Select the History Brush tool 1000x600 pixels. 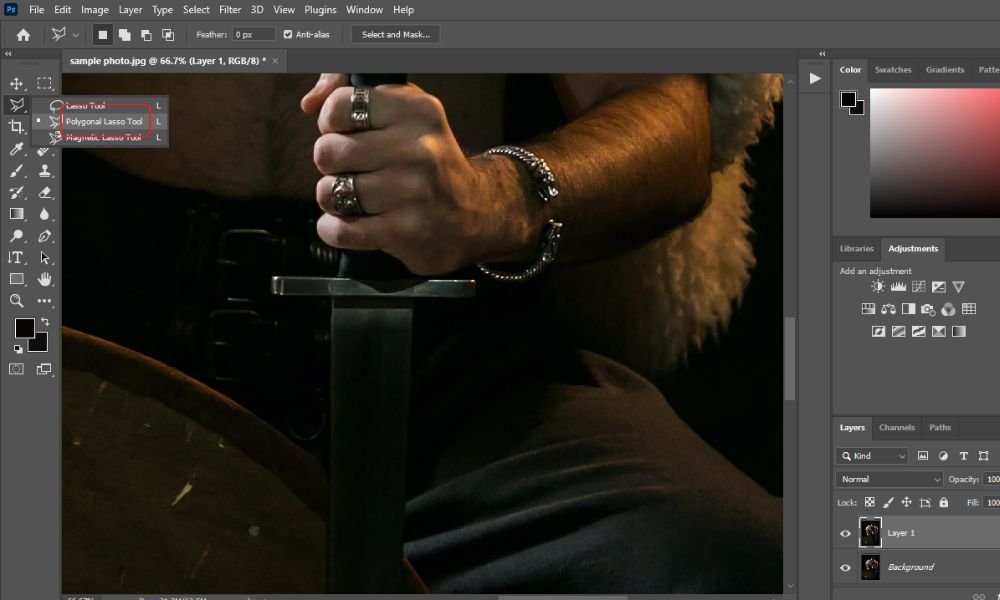click(x=17, y=193)
